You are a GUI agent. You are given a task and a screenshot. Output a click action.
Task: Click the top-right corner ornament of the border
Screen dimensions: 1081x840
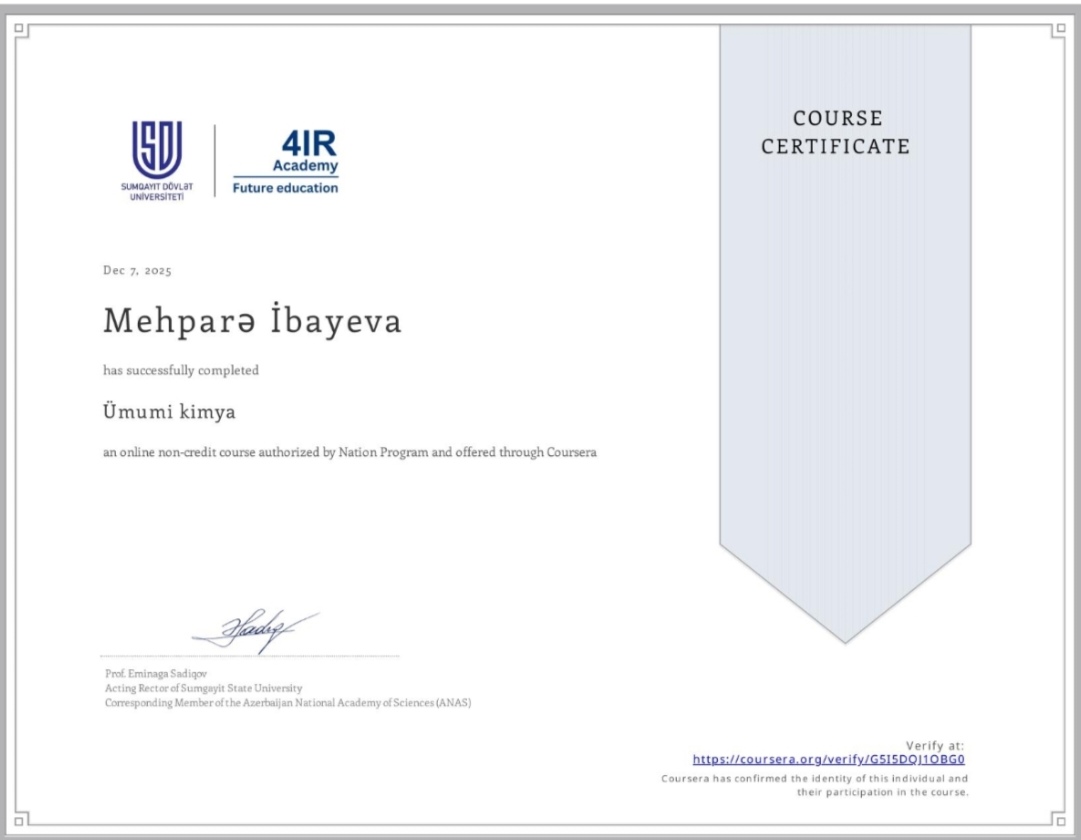1059,29
